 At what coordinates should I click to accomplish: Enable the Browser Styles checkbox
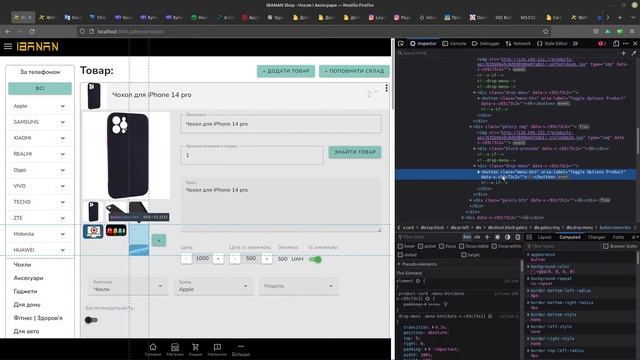[x=606, y=246]
